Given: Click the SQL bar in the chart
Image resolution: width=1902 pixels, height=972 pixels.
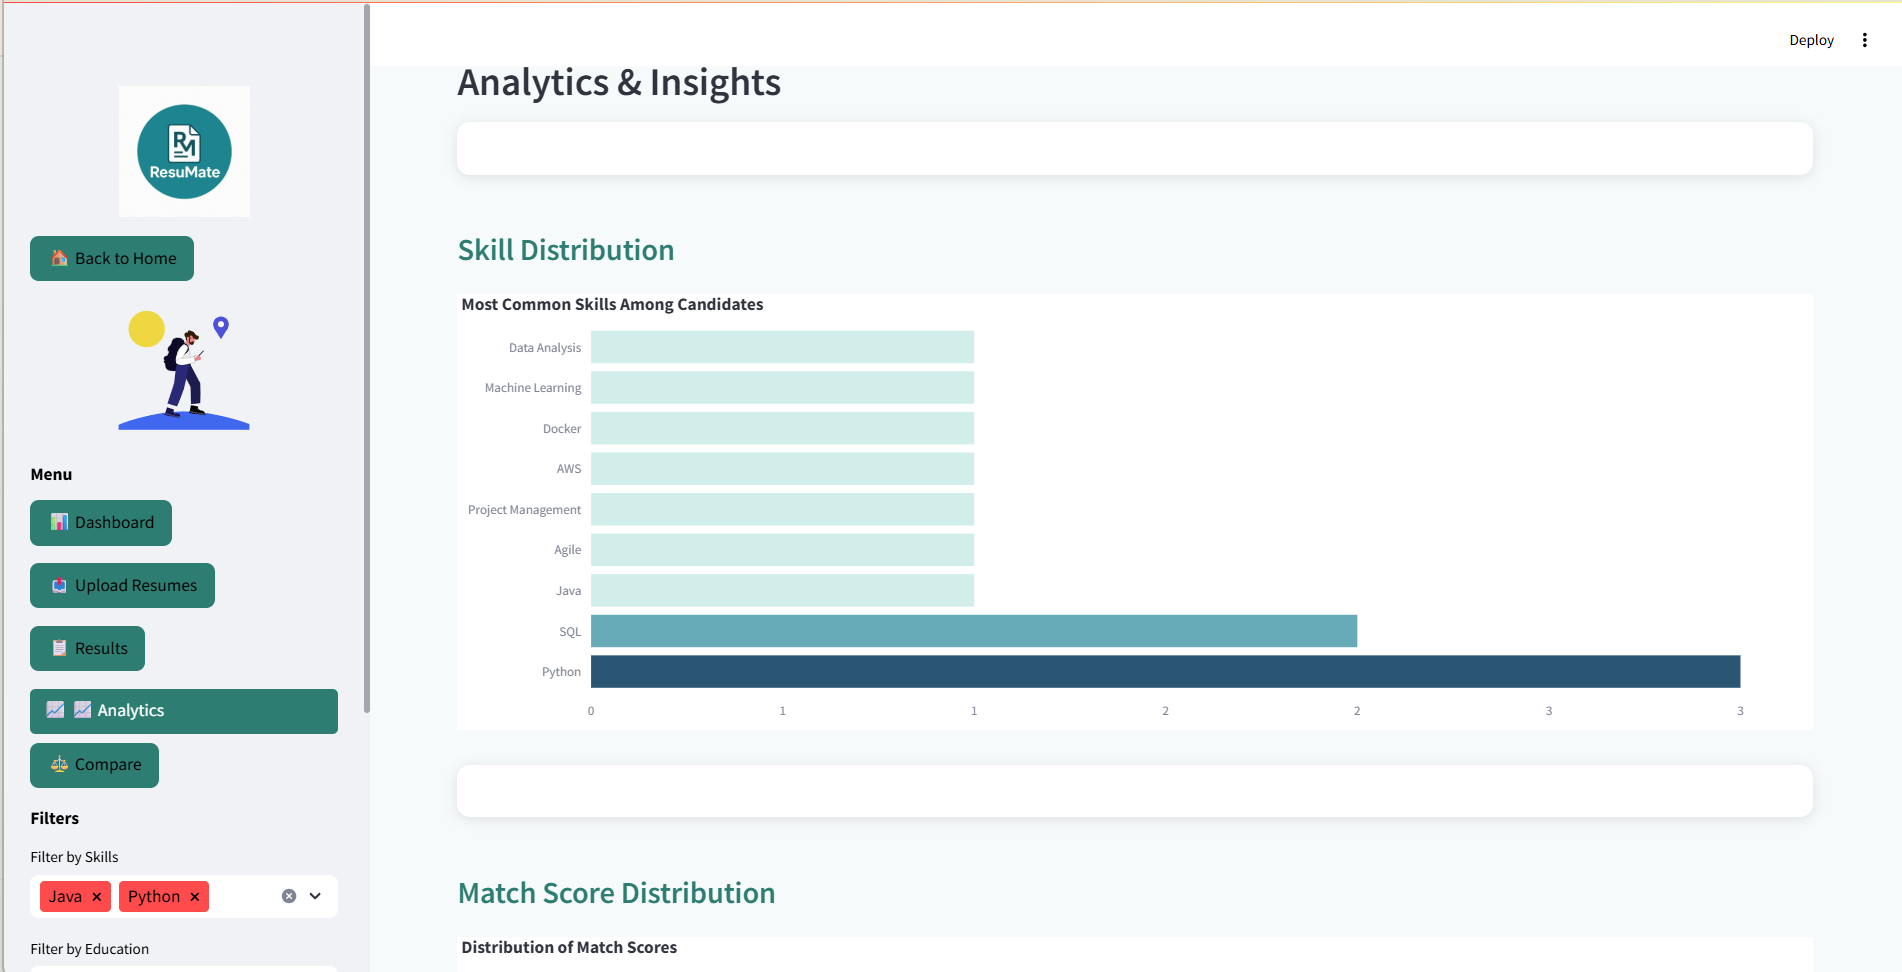Looking at the screenshot, I should click(x=973, y=631).
